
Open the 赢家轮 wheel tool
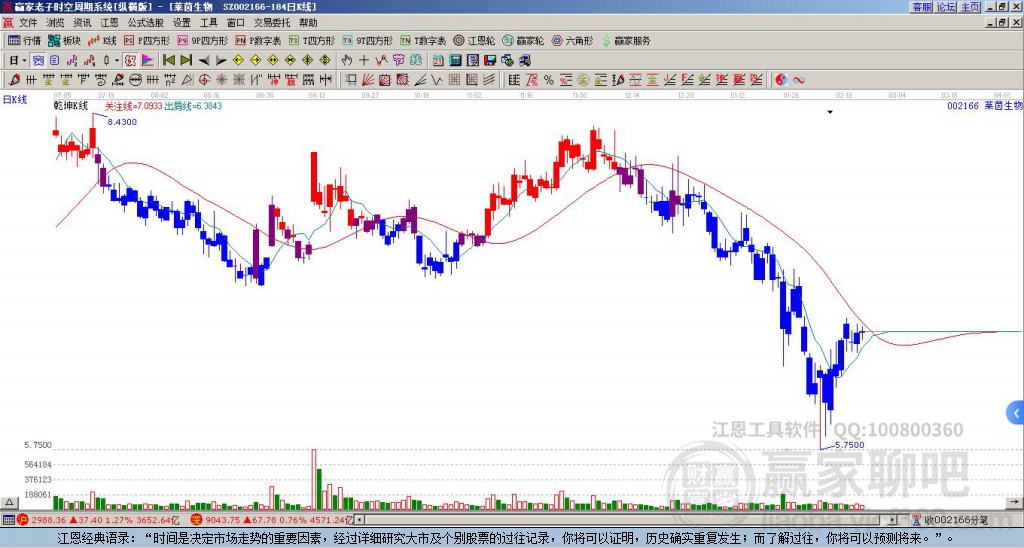(523, 40)
